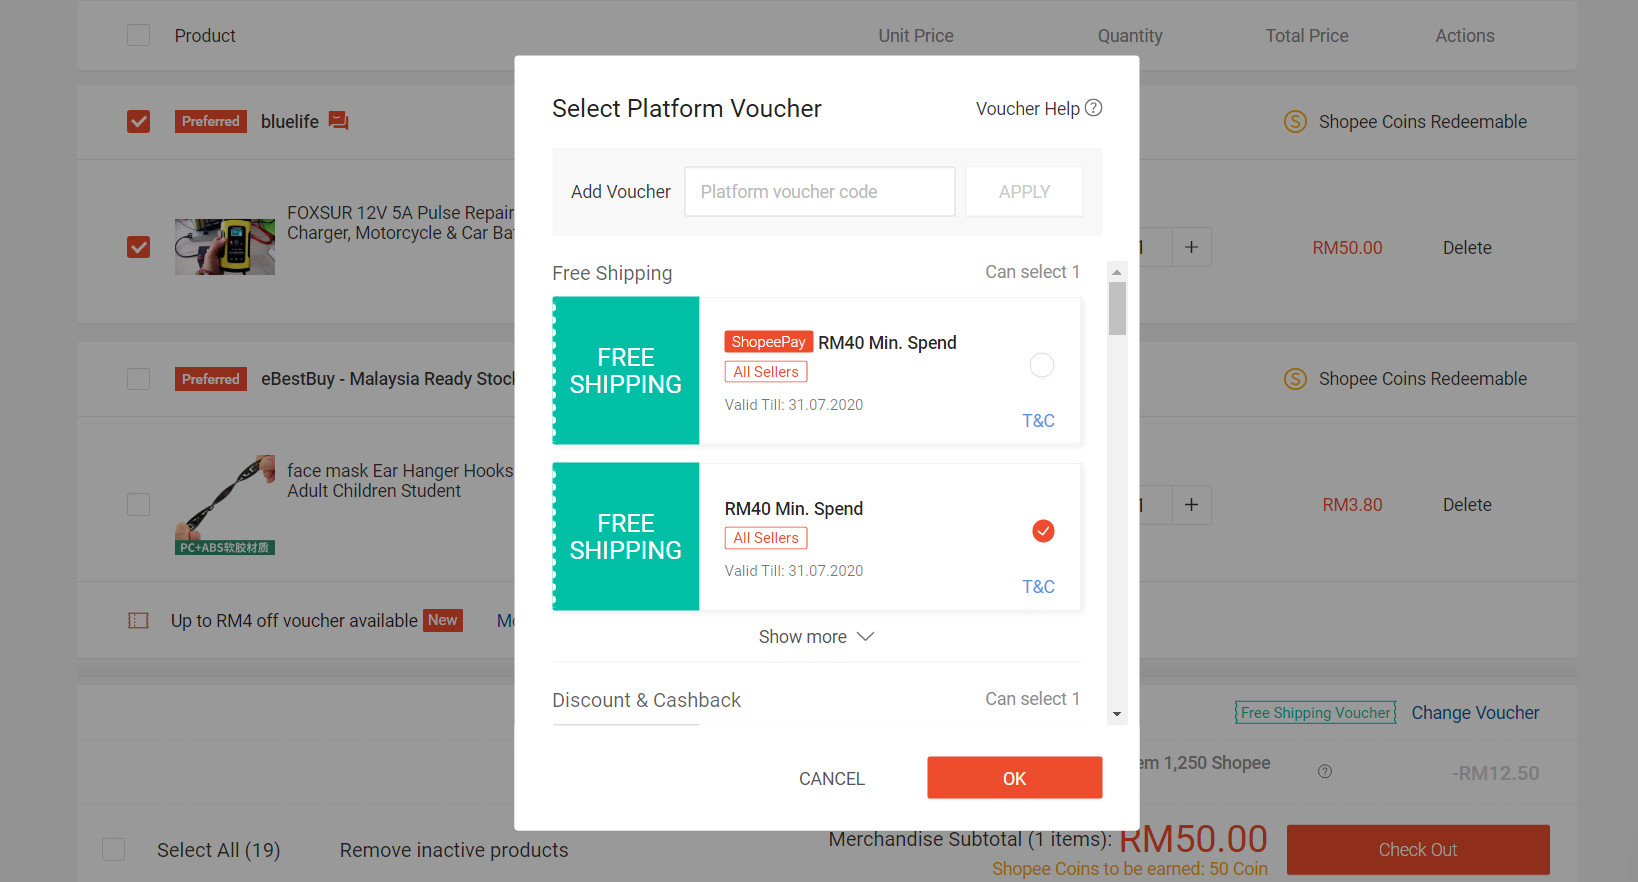Open face mask Ear Hanger Hooks product title
The height and width of the screenshot is (882, 1638).
click(x=400, y=481)
